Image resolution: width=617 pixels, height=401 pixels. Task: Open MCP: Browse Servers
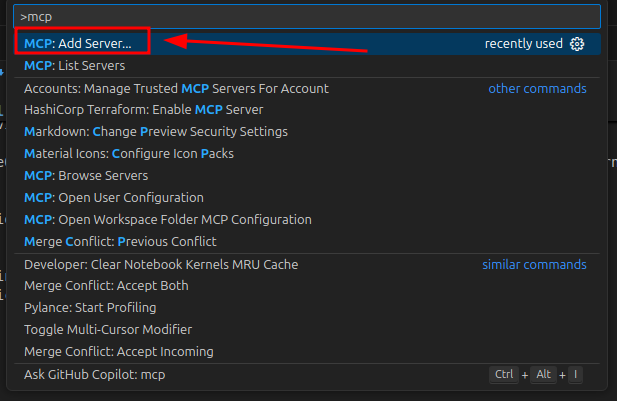[x=85, y=176]
